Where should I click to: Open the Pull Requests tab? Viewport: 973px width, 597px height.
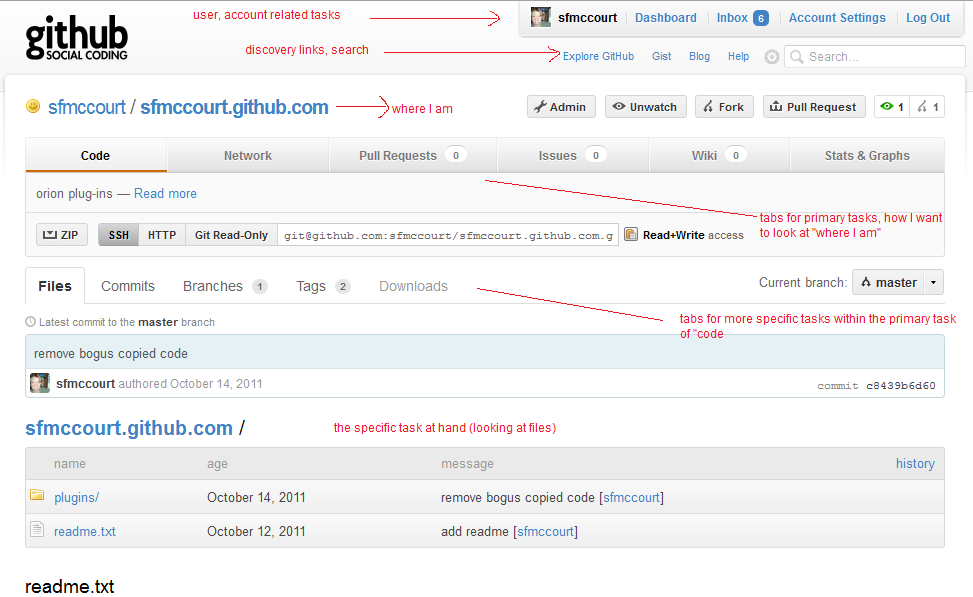[413, 155]
